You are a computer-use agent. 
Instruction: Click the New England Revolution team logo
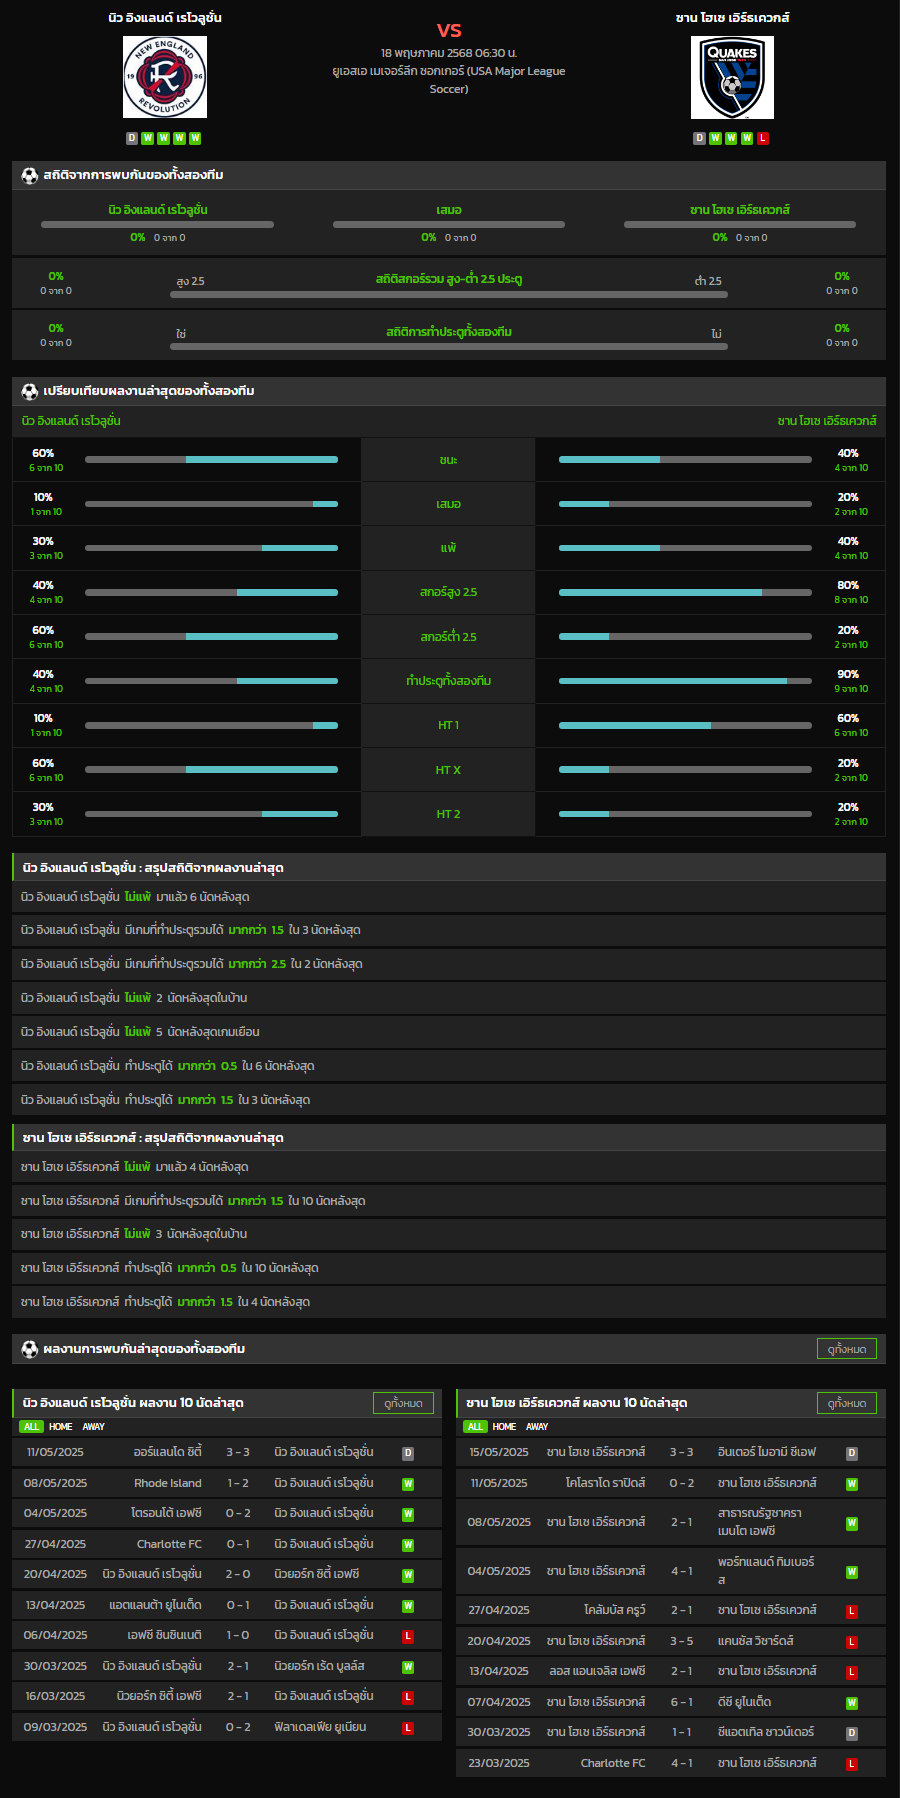165,77
